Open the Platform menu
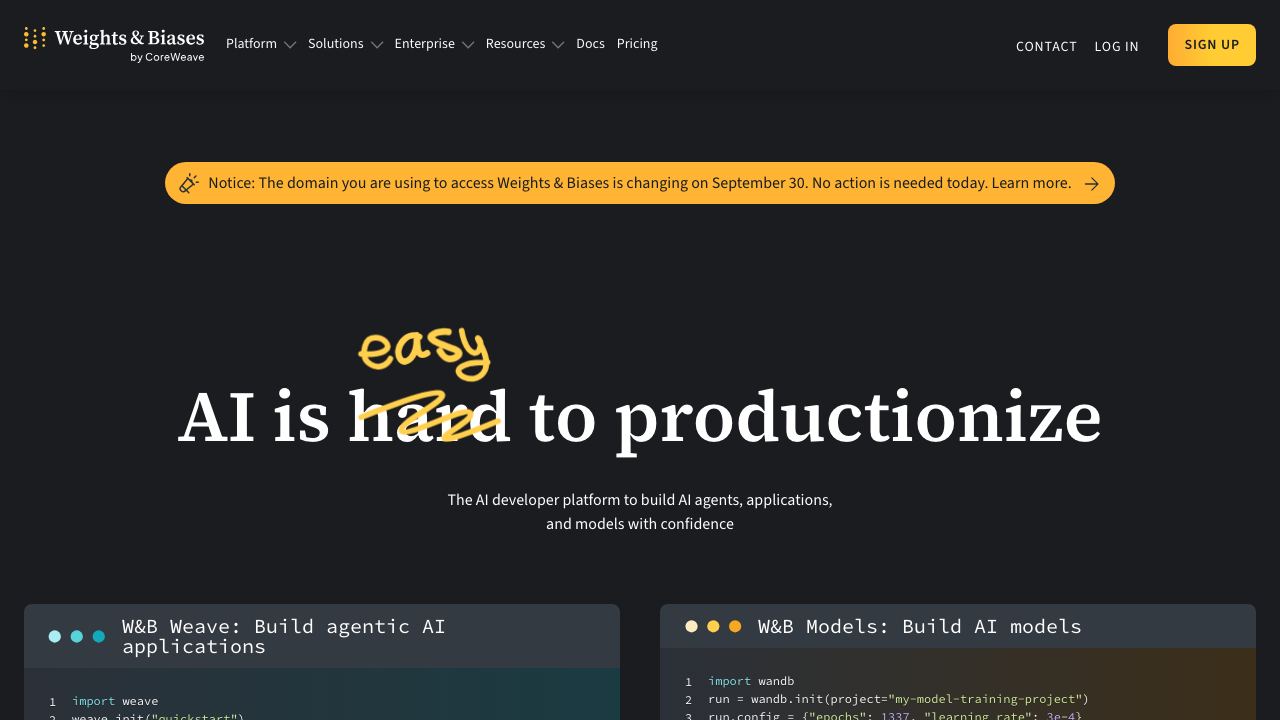The image size is (1280, 720). tap(251, 44)
